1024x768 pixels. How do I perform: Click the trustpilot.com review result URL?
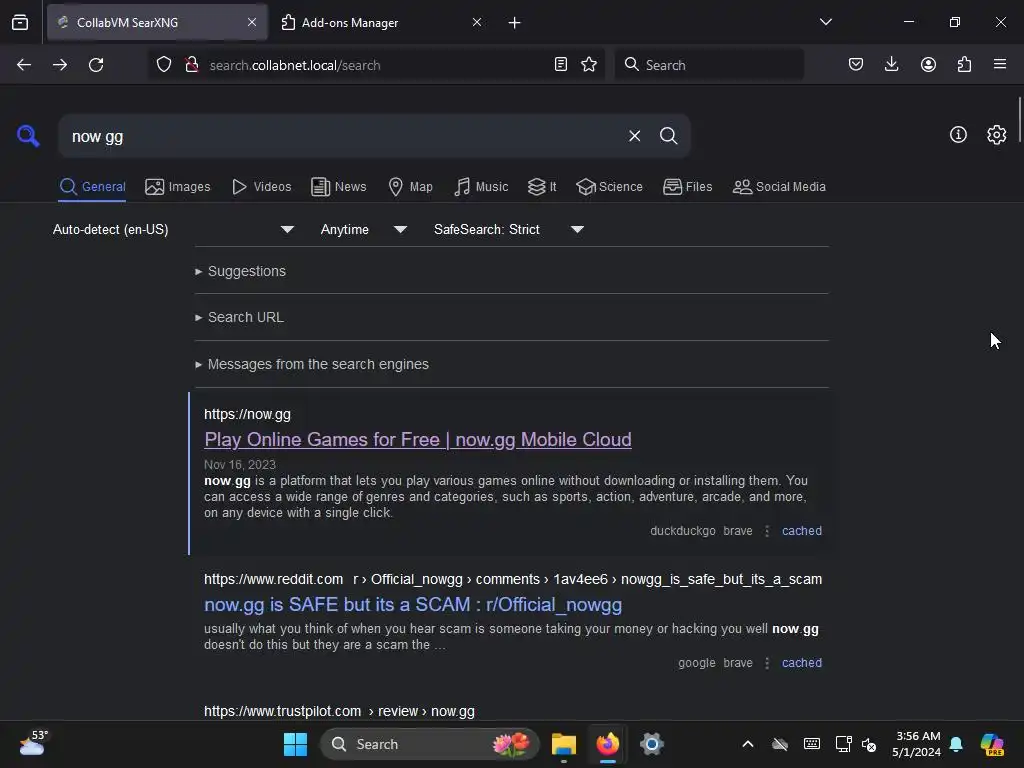click(339, 711)
